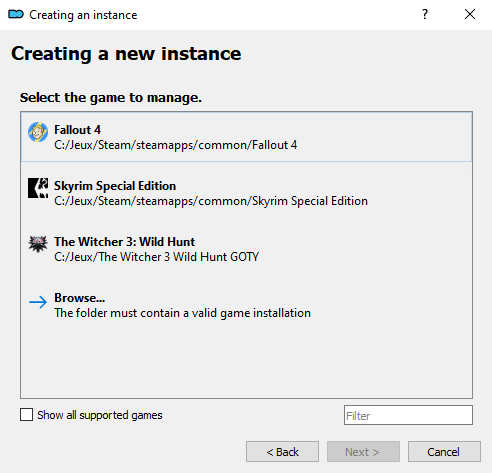Click the Fallout 4 Vault Boy icon

point(38,132)
